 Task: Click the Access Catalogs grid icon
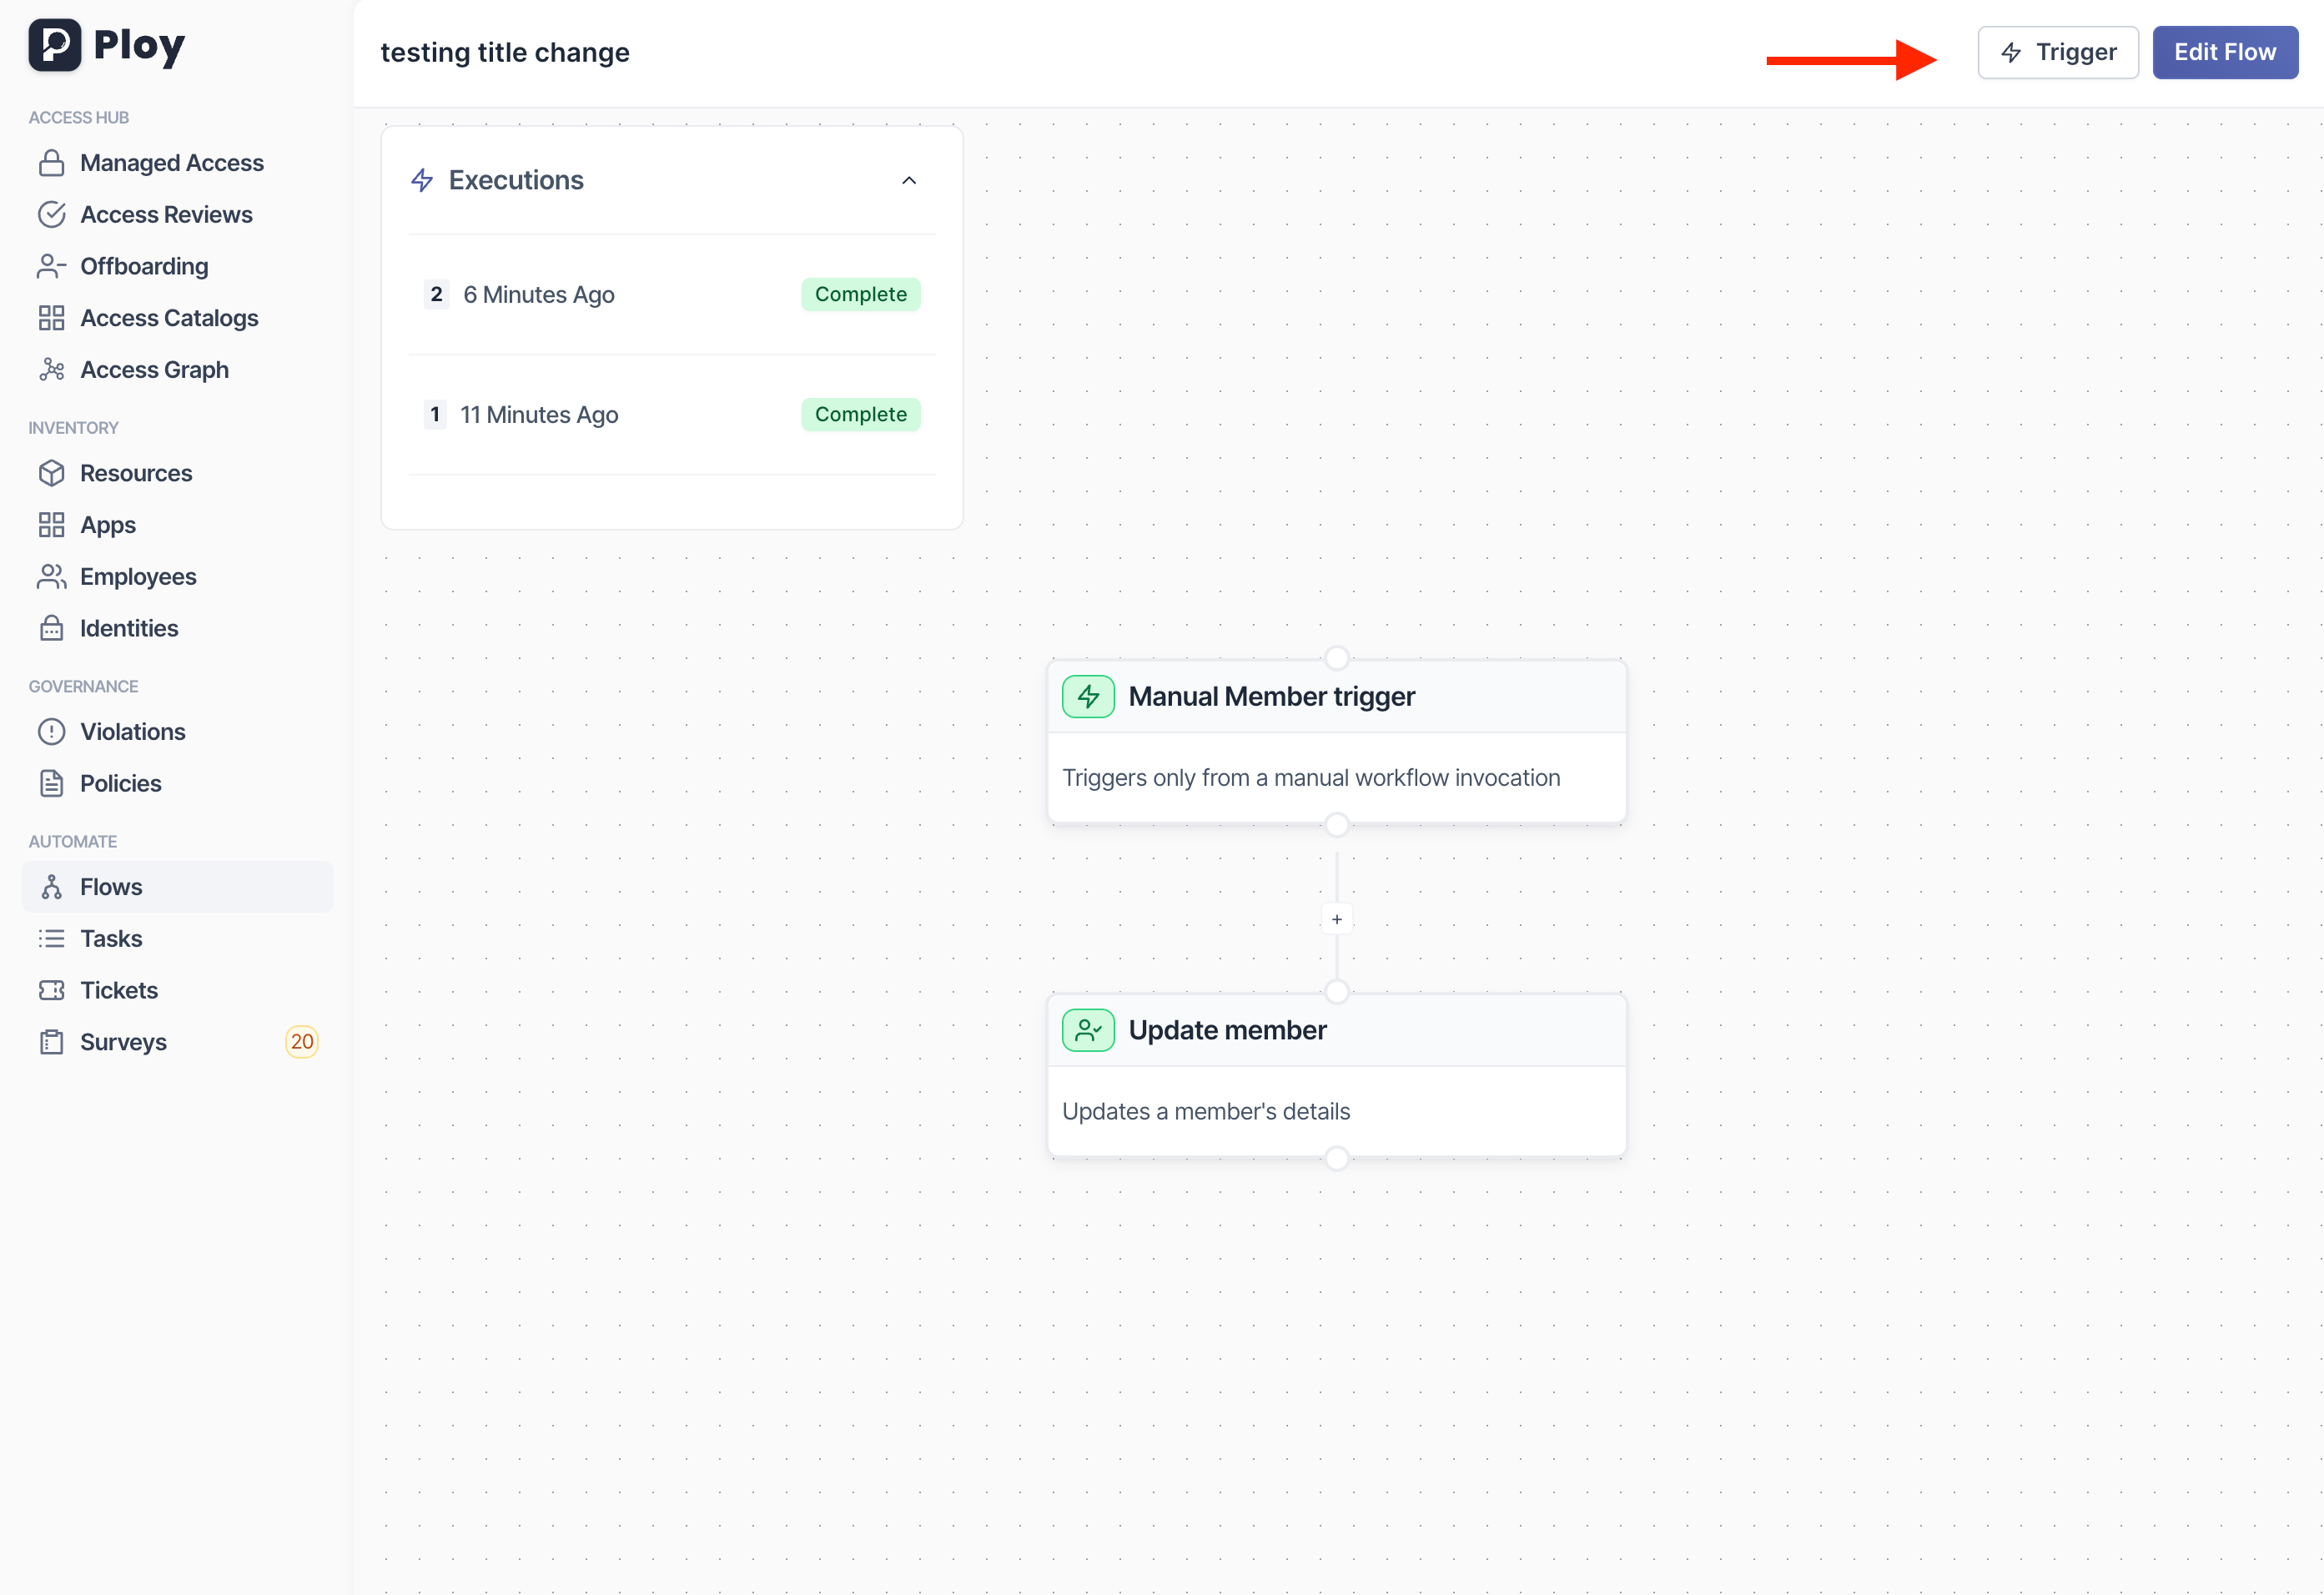(x=52, y=318)
